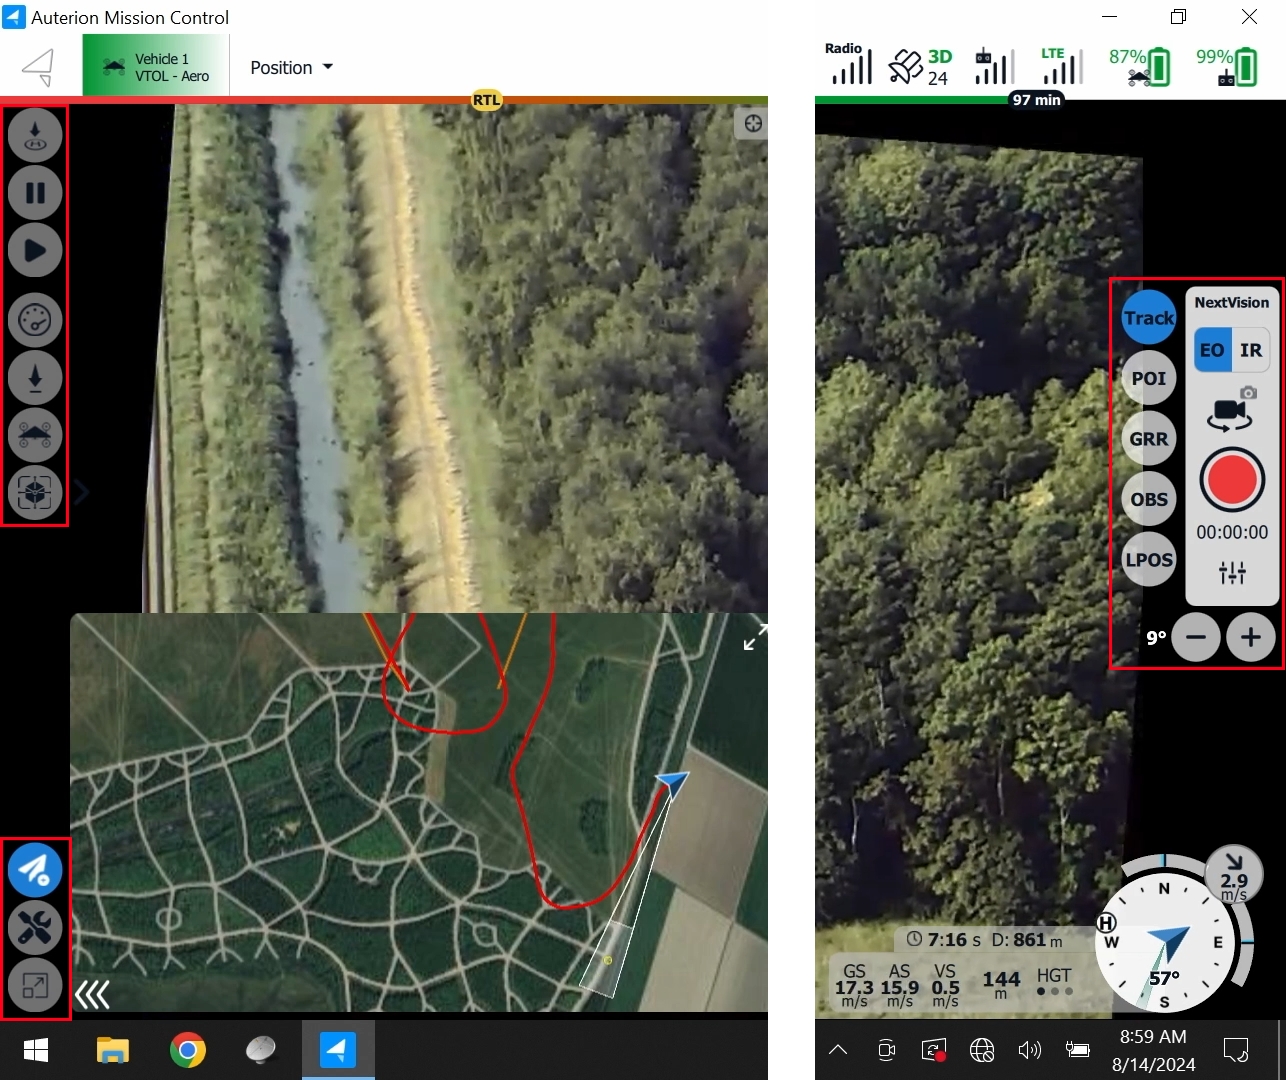Open camera settings sliders icon
This screenshot has width=1286, height=1080.
click(x=1232, y=572)
